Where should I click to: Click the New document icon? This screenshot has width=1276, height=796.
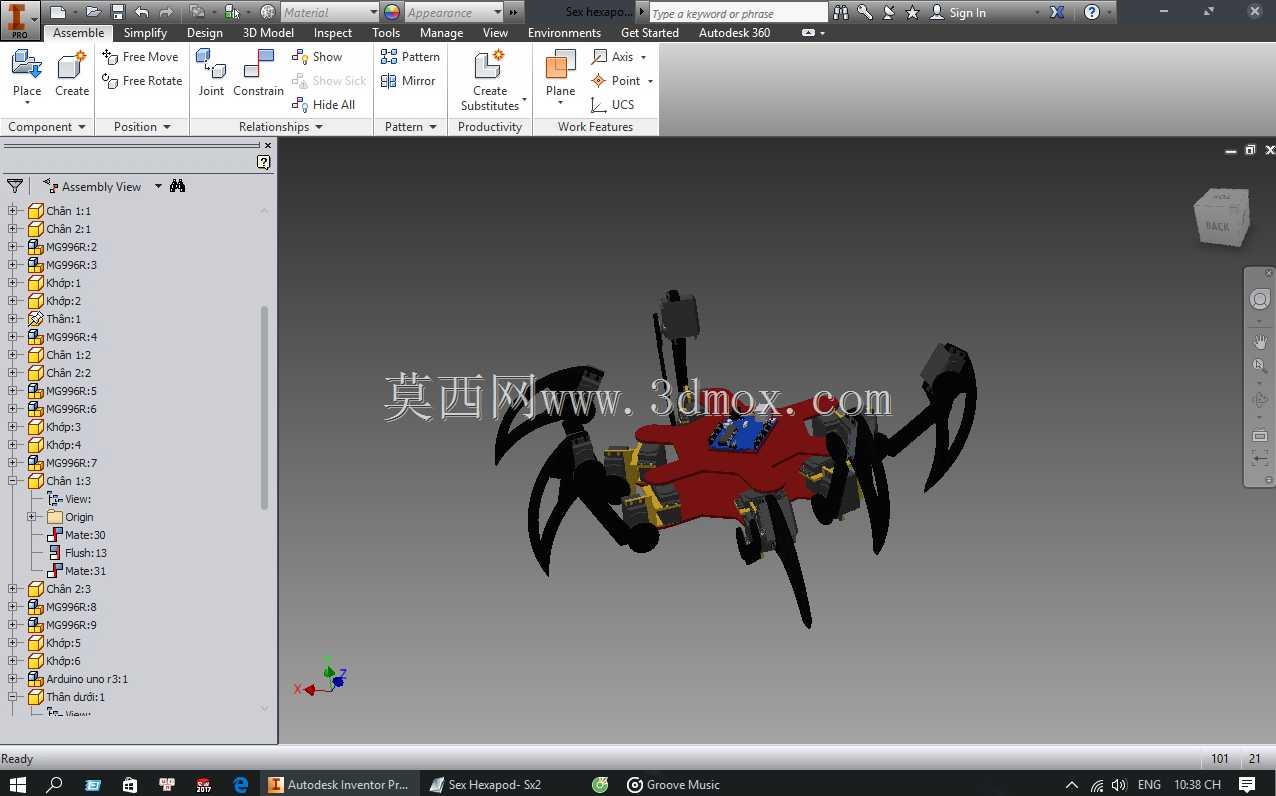tap(58, 12)
